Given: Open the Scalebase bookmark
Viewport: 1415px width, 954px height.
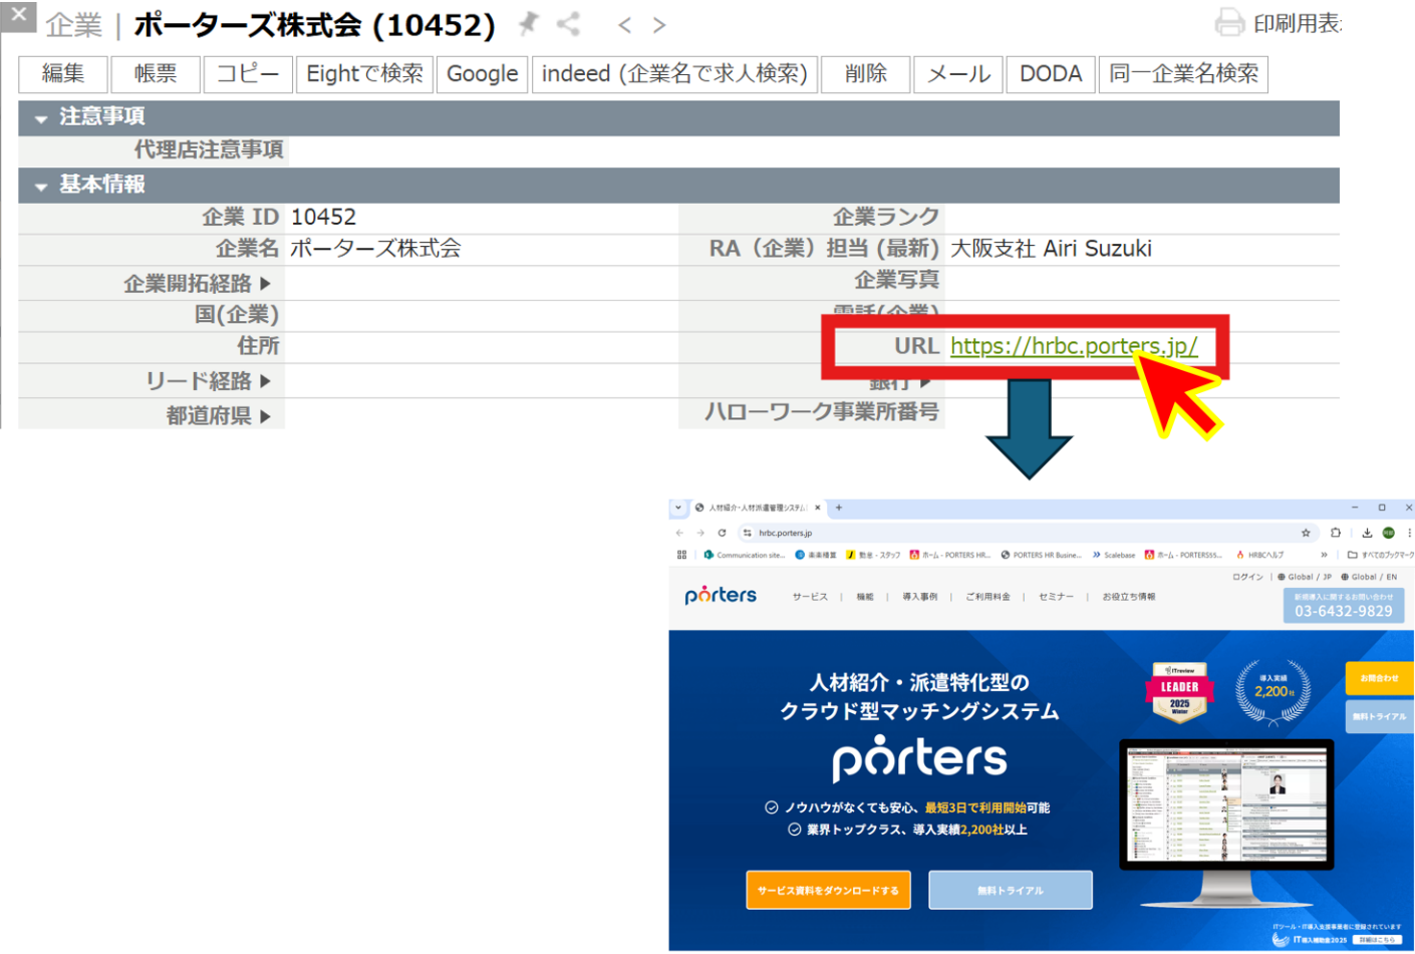Looking at the screenshot, I should pyautogui.click(x=1113, y=555).
